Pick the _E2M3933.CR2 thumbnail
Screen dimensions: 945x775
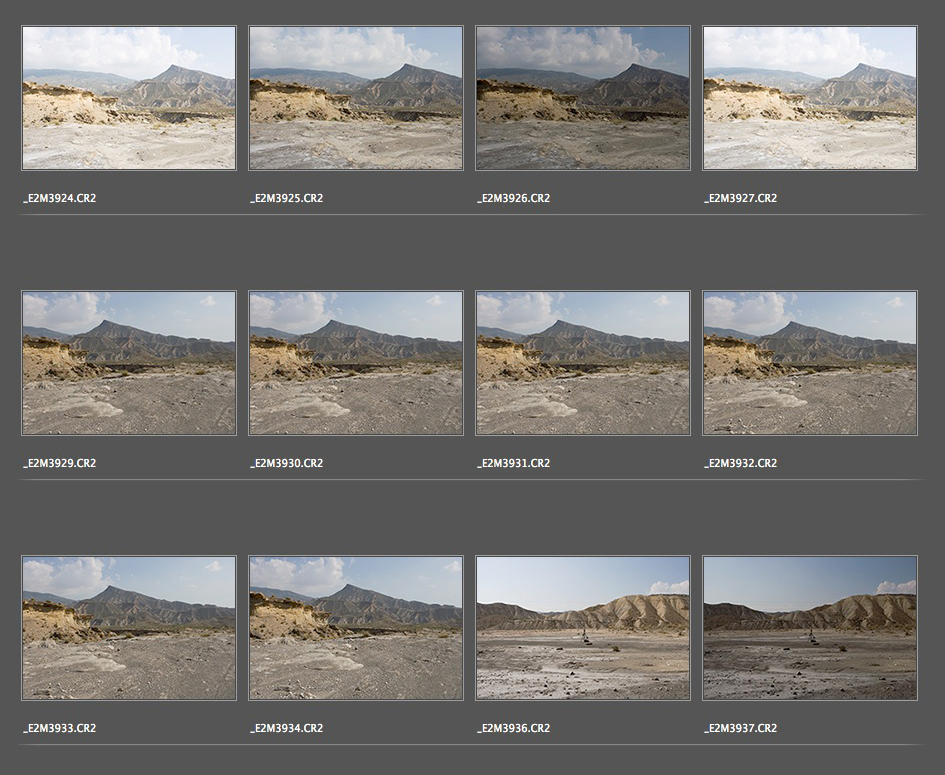(x=129, y=628)
